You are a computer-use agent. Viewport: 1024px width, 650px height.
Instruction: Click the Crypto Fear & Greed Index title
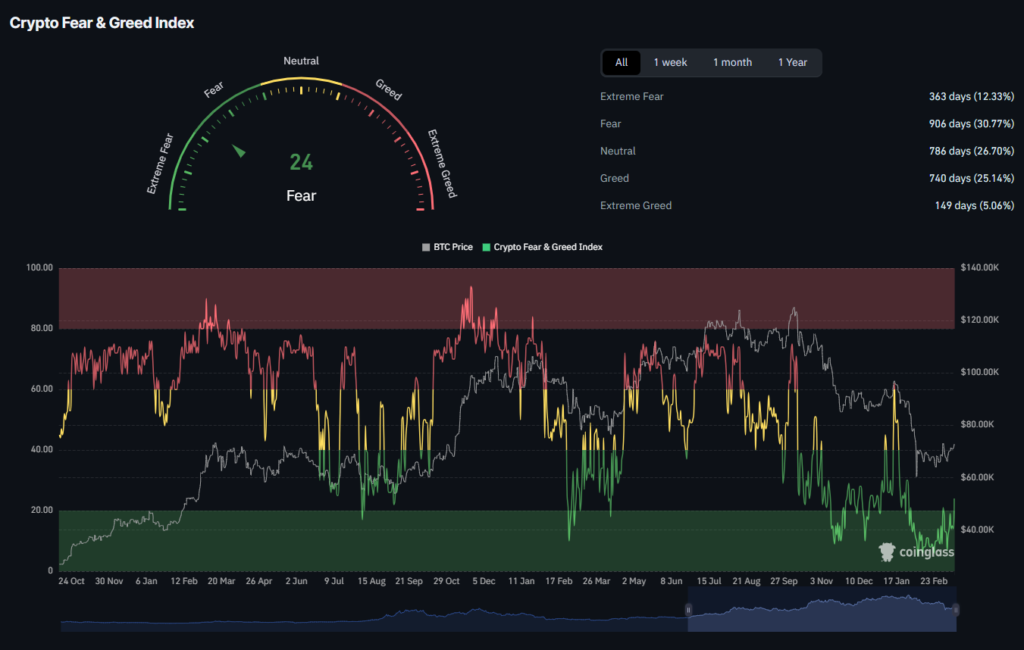coord(102,22)
